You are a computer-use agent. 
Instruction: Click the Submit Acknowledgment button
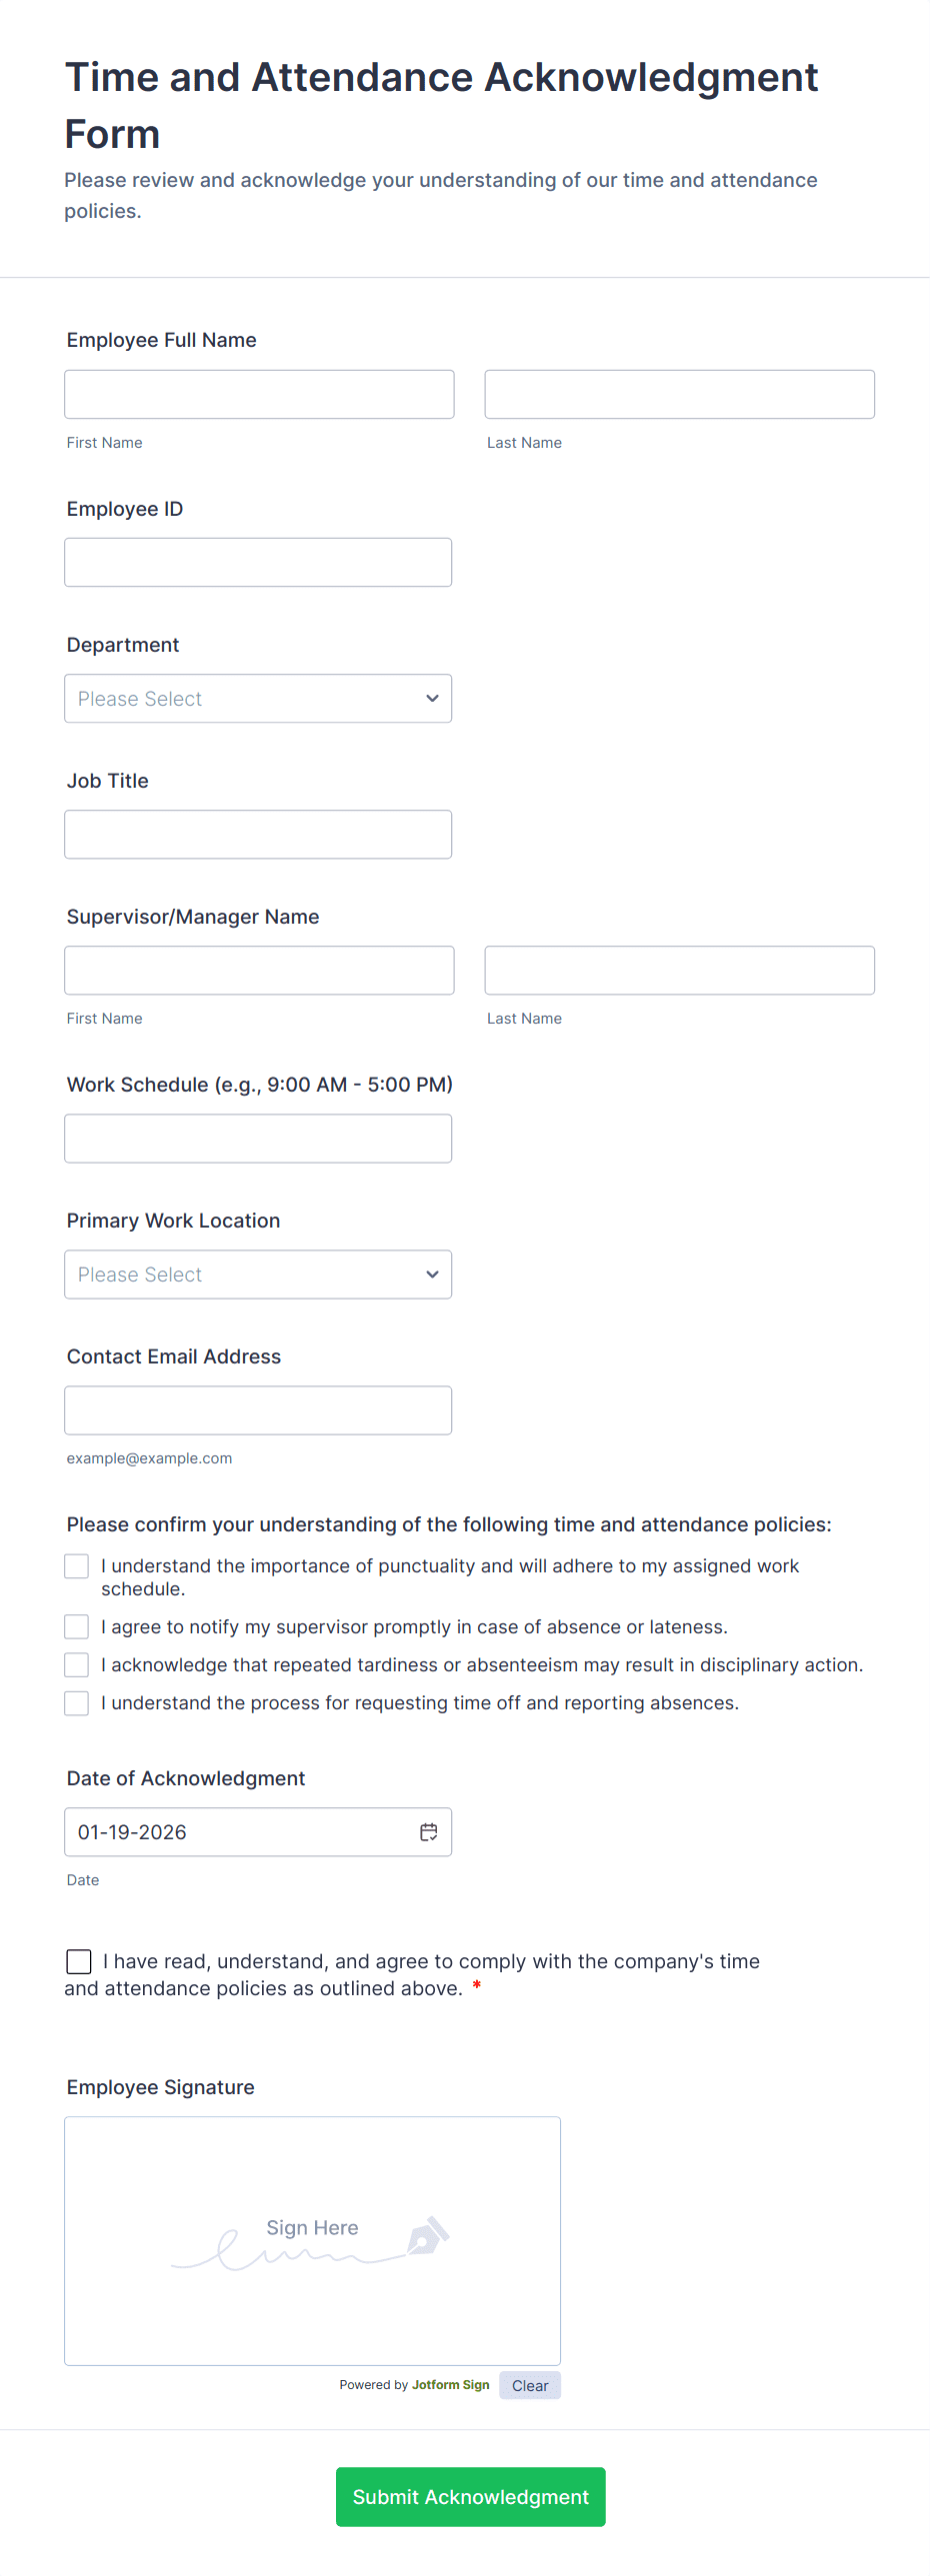(470, 2497)
